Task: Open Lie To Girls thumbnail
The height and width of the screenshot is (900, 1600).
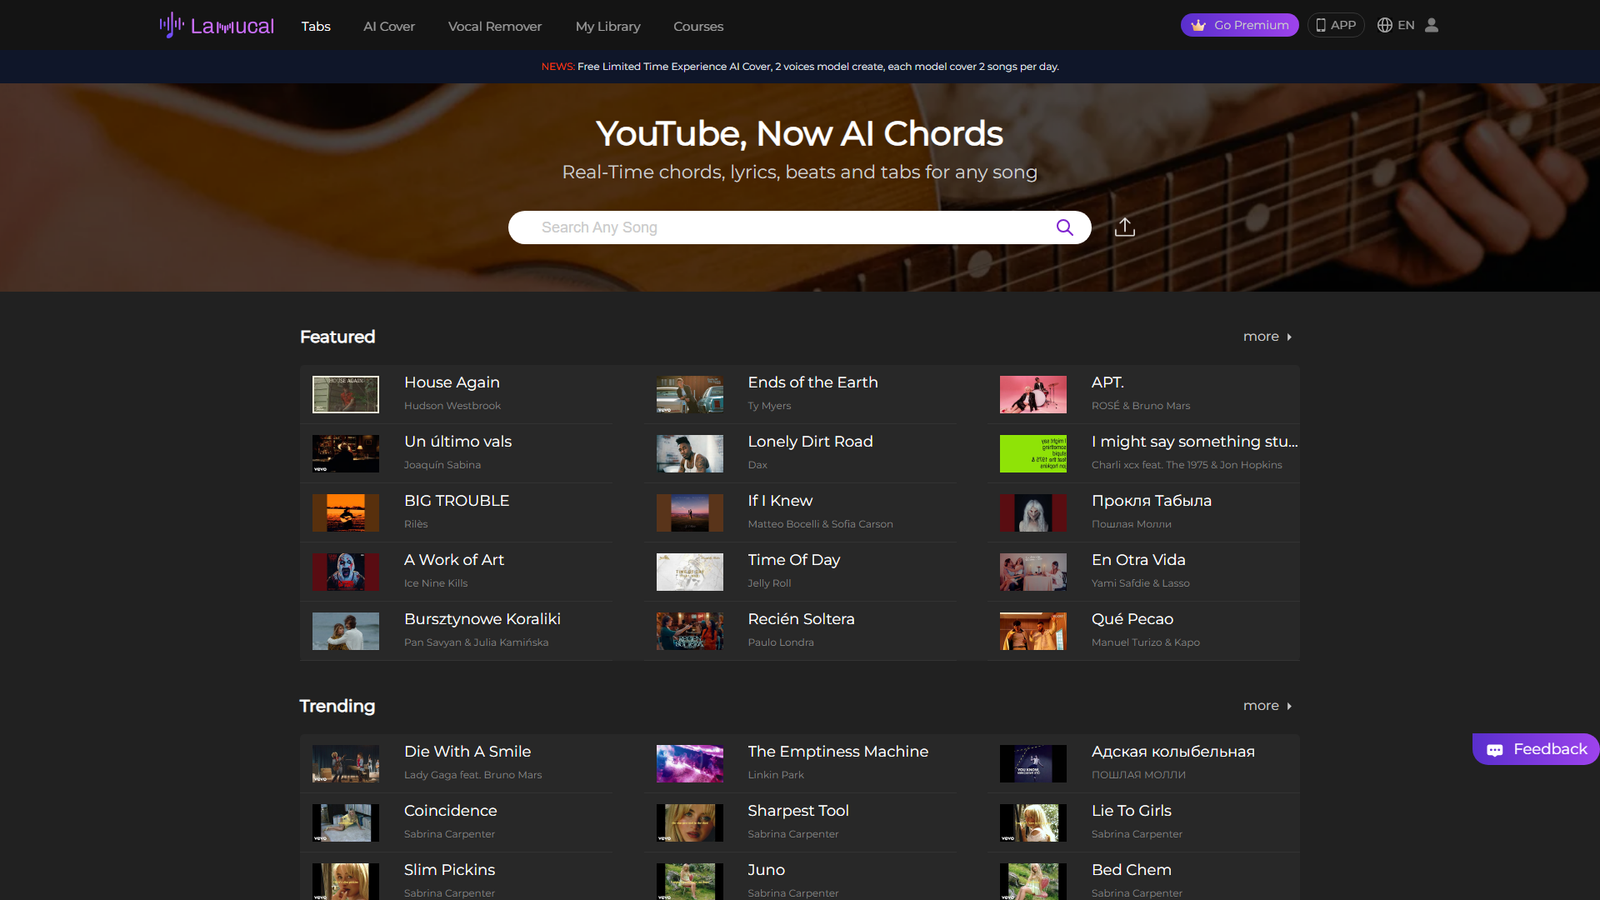Action: tap(1033, 822)
